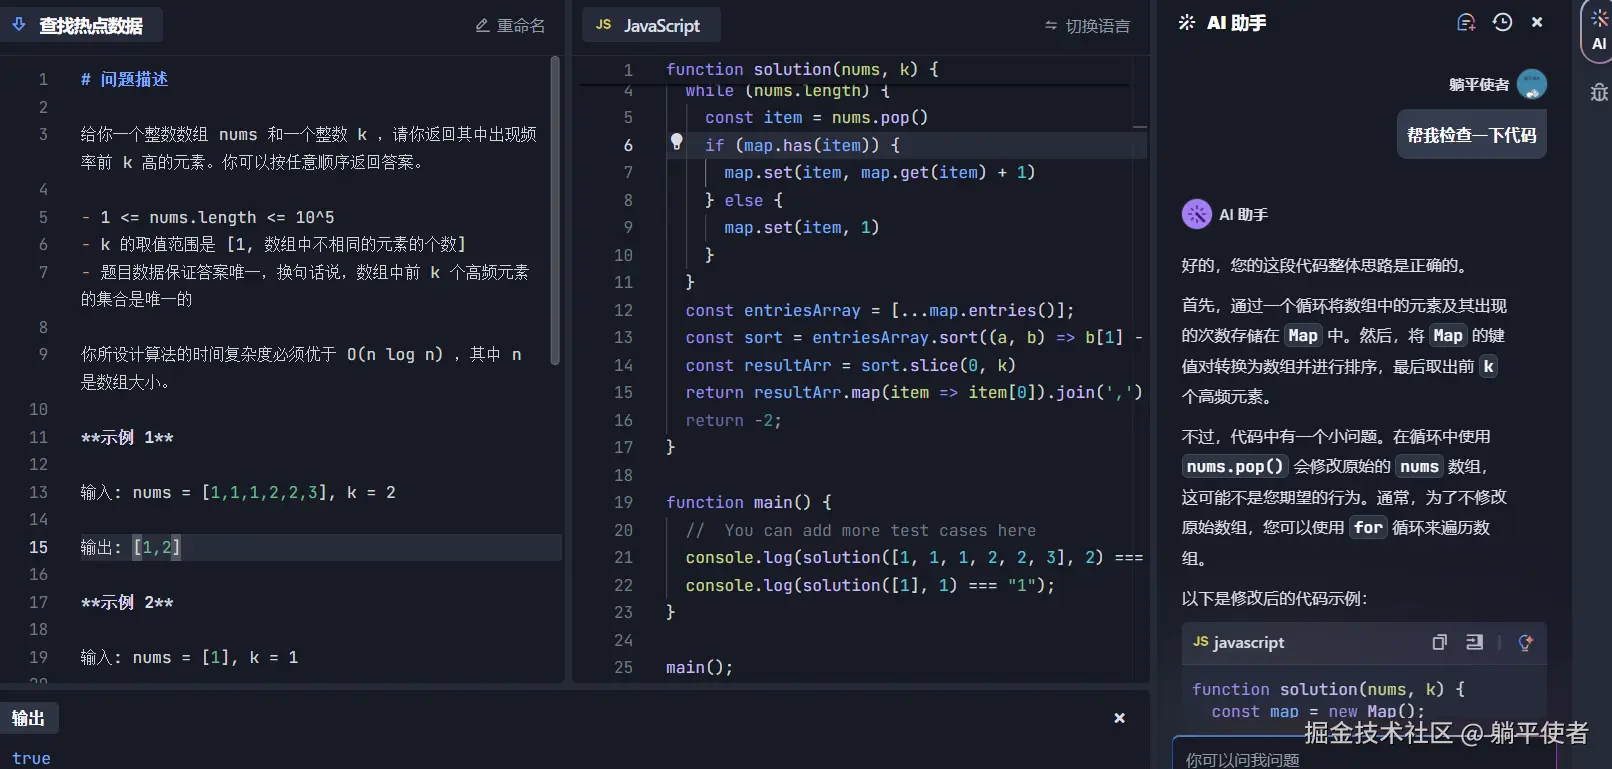This screenshot has width=1612, height=769.
Task: Click the download arrow icon beside 查找热点数据
Action: [x=19, y=24]
